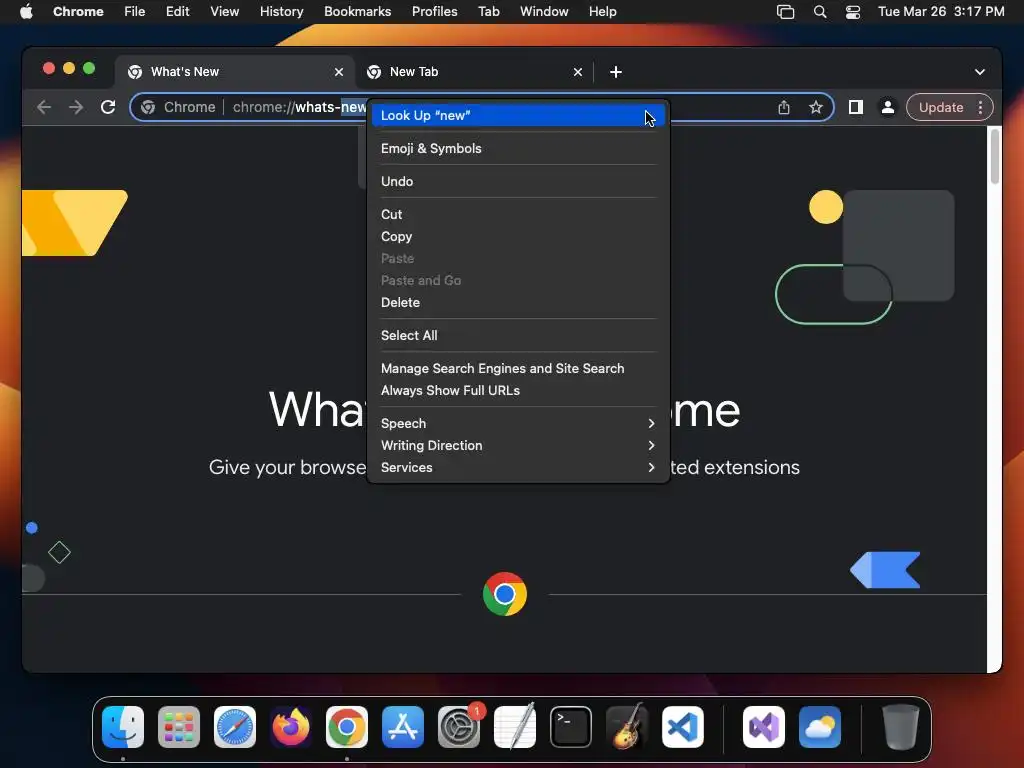This screenshot has width=1024, height=768.
Task: Open the side panel icon
Action: pyautogui.click(x=856, y=107)
